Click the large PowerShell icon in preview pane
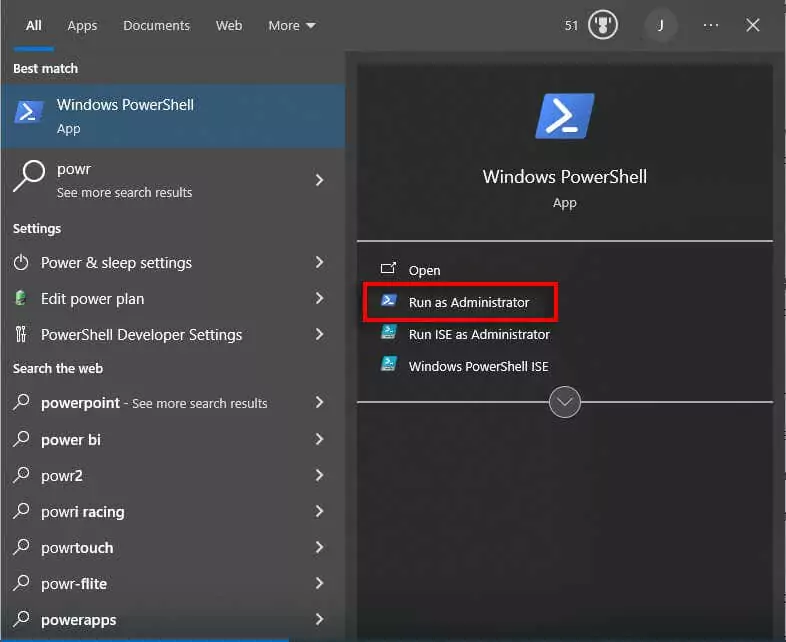 (564, 116)
